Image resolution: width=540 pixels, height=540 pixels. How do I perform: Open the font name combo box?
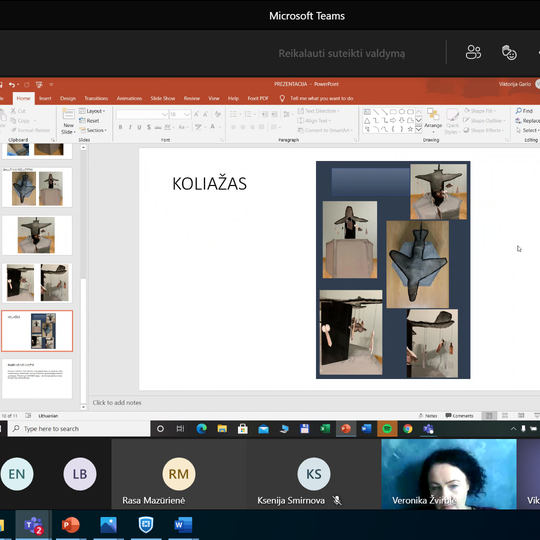[x=142, y=114]
